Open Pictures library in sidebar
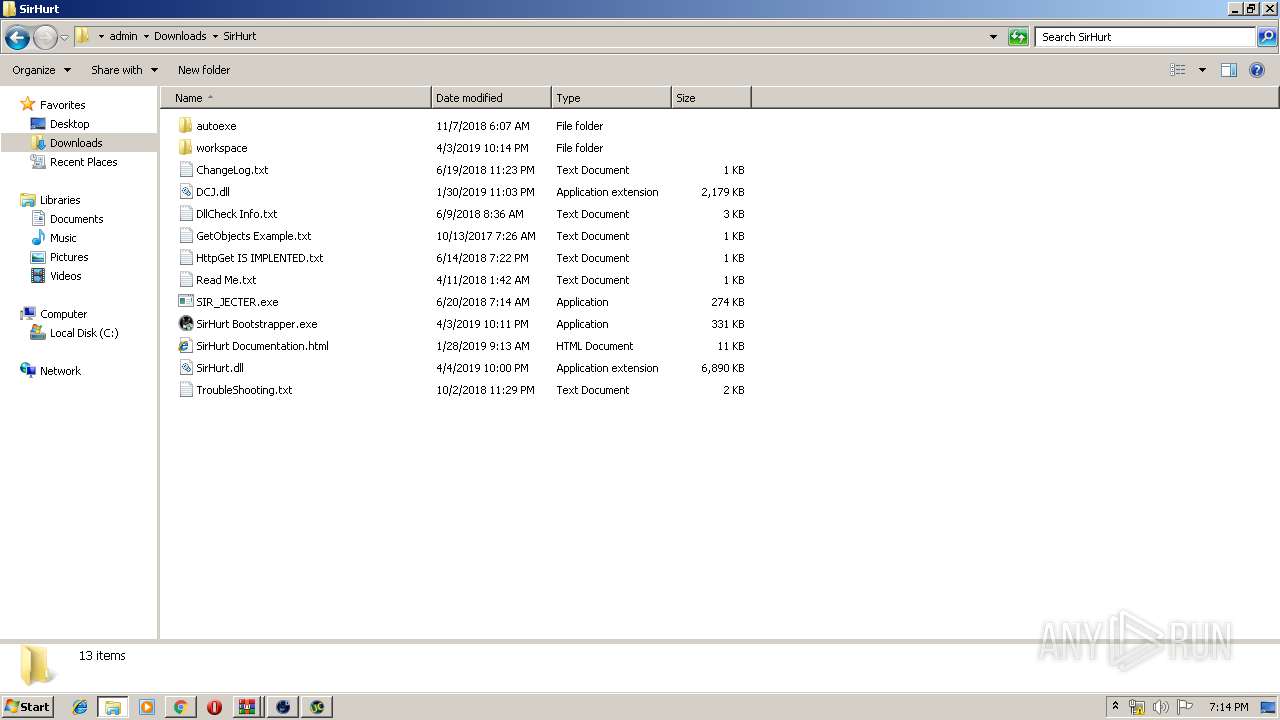The width and height of the screenshot is (1280, 720). point(69,257)
